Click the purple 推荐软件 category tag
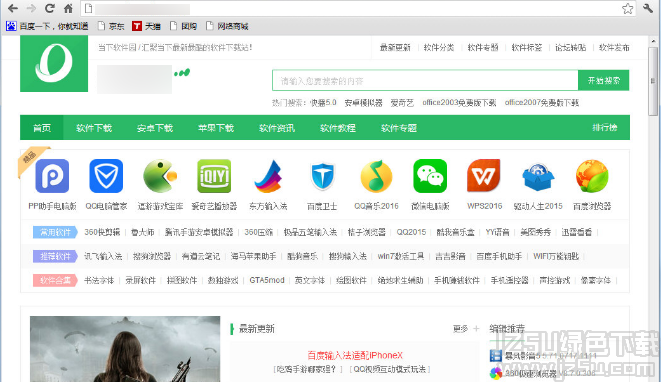This screenshot has width=661, height=382. tap(55, 256)
